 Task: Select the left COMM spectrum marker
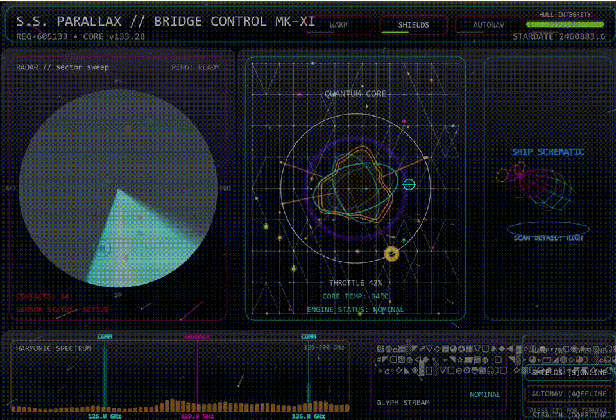click(105, 373)
